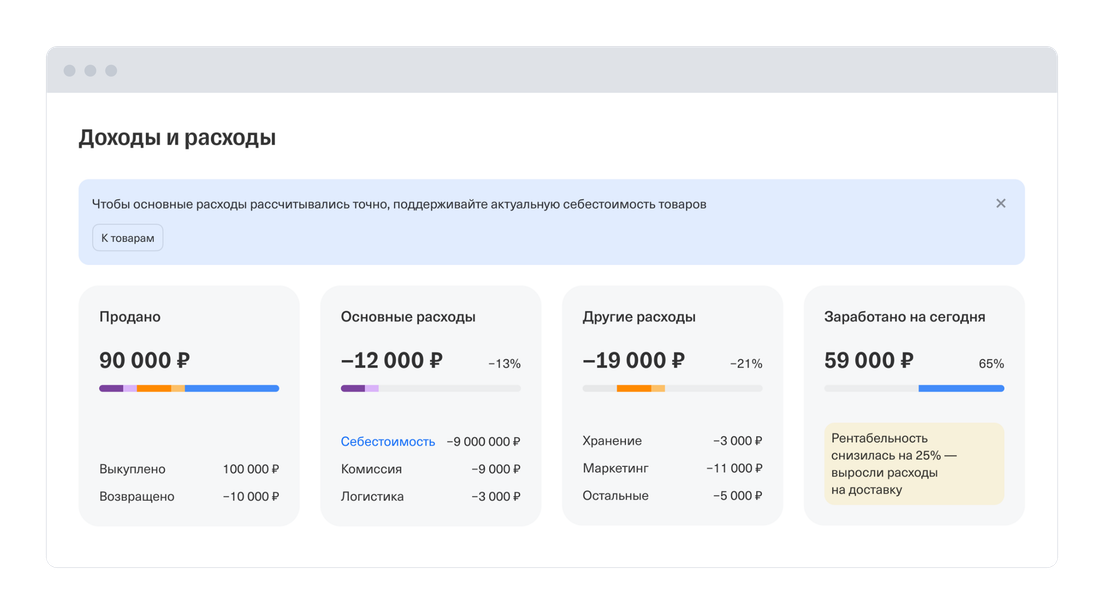Select the 'Выкуплено' row showing 100 000 ₽
This screenshot has width=1104, height=614.
pyautogui.click(x=189, y=469)
